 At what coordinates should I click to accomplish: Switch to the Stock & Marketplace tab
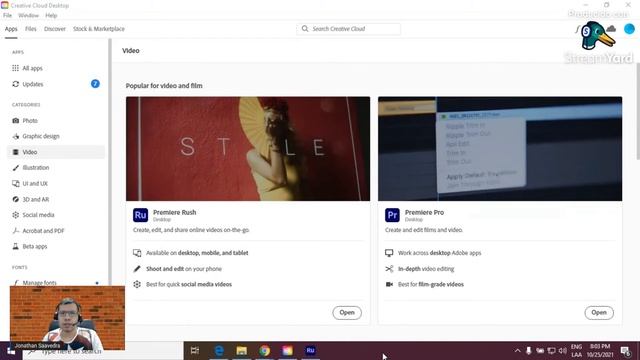99,29
